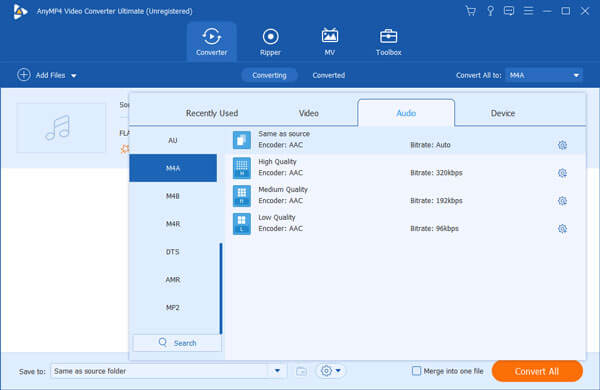This screenshot has height=390, width=600.
Task: Select the AMR format
Action: (x=173, y=280)
